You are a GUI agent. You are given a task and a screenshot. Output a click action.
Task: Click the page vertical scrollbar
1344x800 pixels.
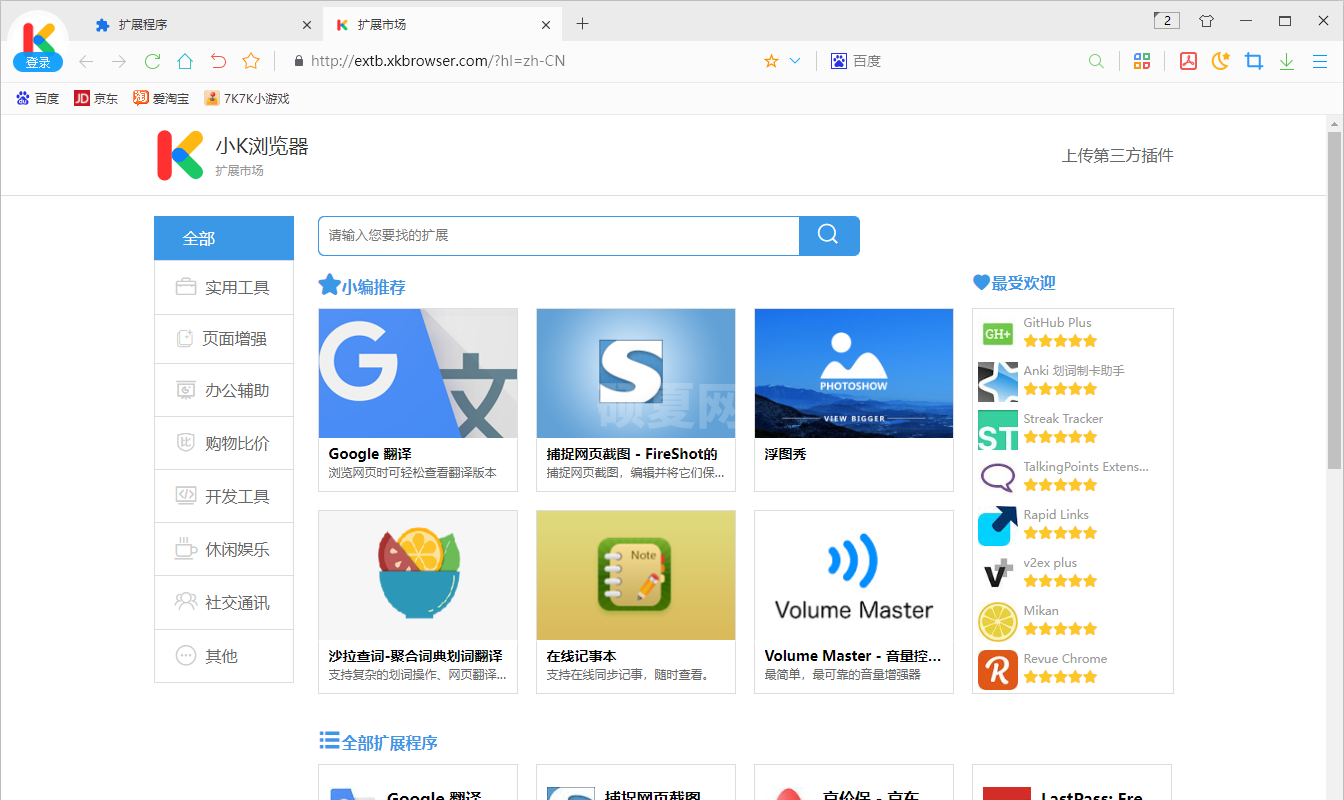pyautogui.click(x=1335, y=300)
